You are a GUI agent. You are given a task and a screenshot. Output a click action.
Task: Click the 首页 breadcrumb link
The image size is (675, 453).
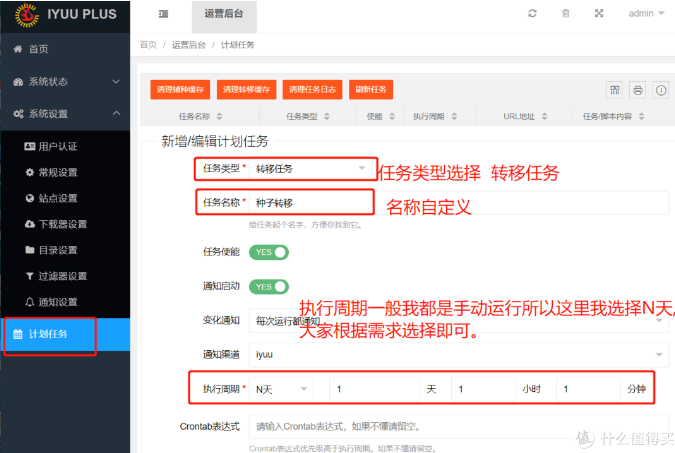pyautogui.click(x=148, y=45)
